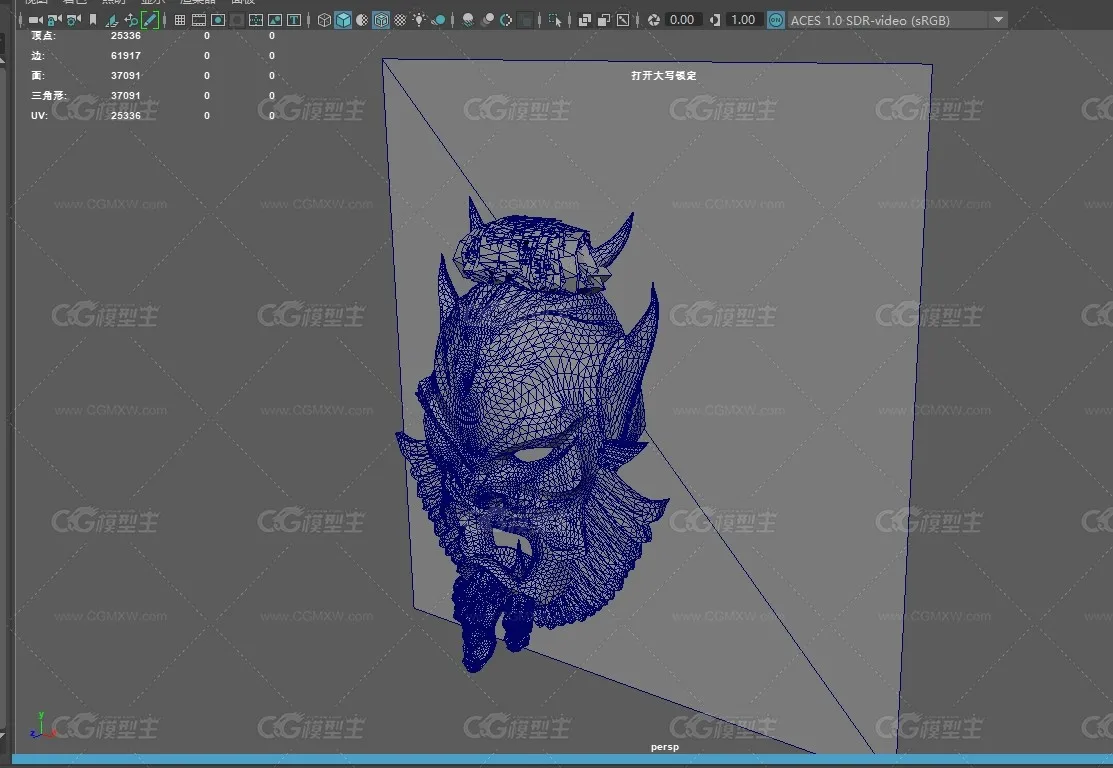Click the Use Default Material icon
The image size is (1113, 768).
tap(362, 20)
